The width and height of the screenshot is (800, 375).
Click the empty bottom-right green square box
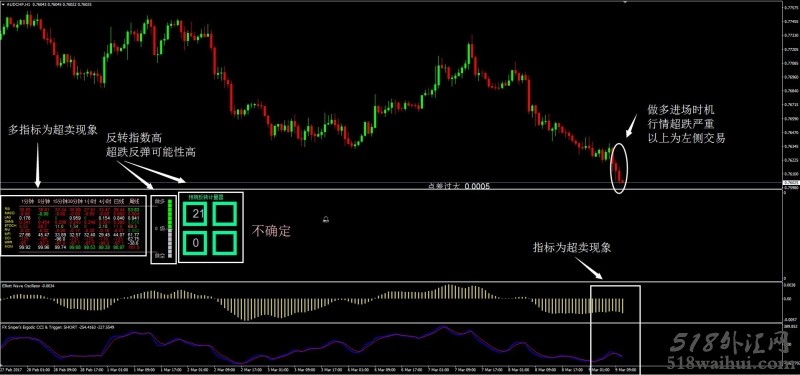click(x=224, y=243)
